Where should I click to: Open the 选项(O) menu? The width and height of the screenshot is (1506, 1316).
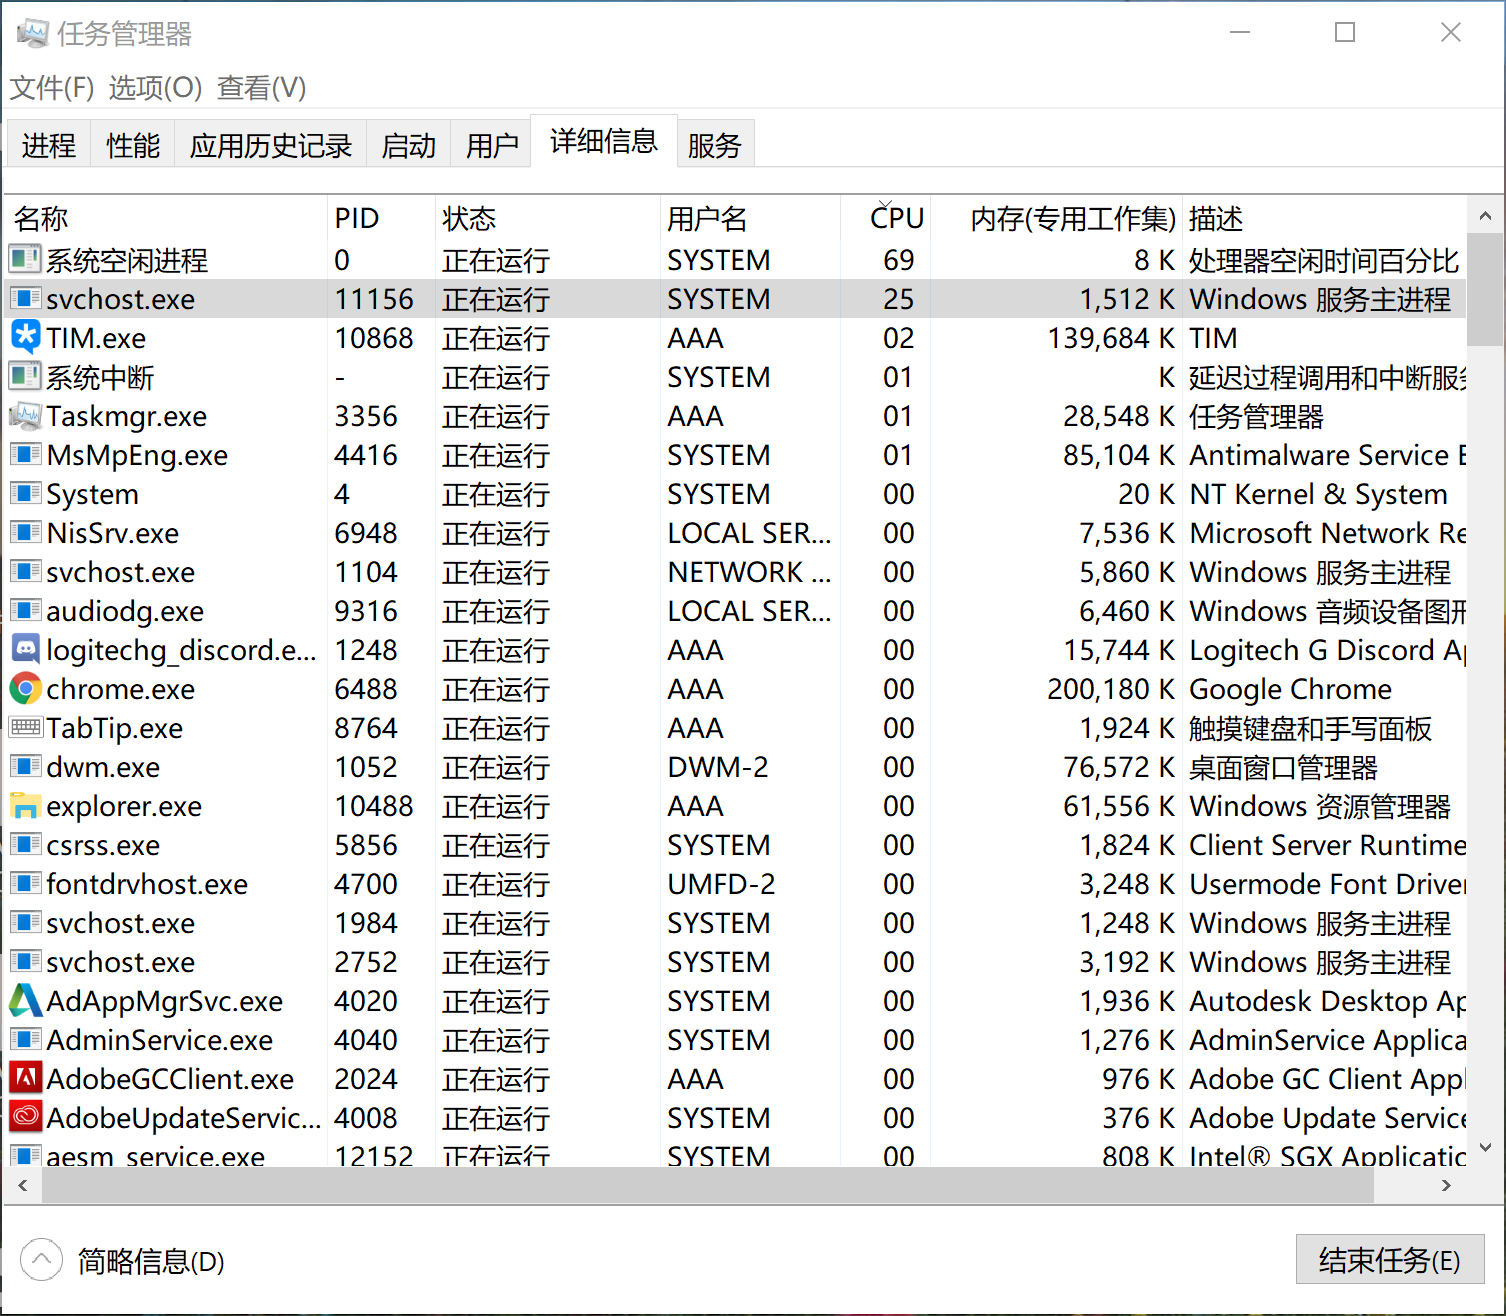point(155,88)
